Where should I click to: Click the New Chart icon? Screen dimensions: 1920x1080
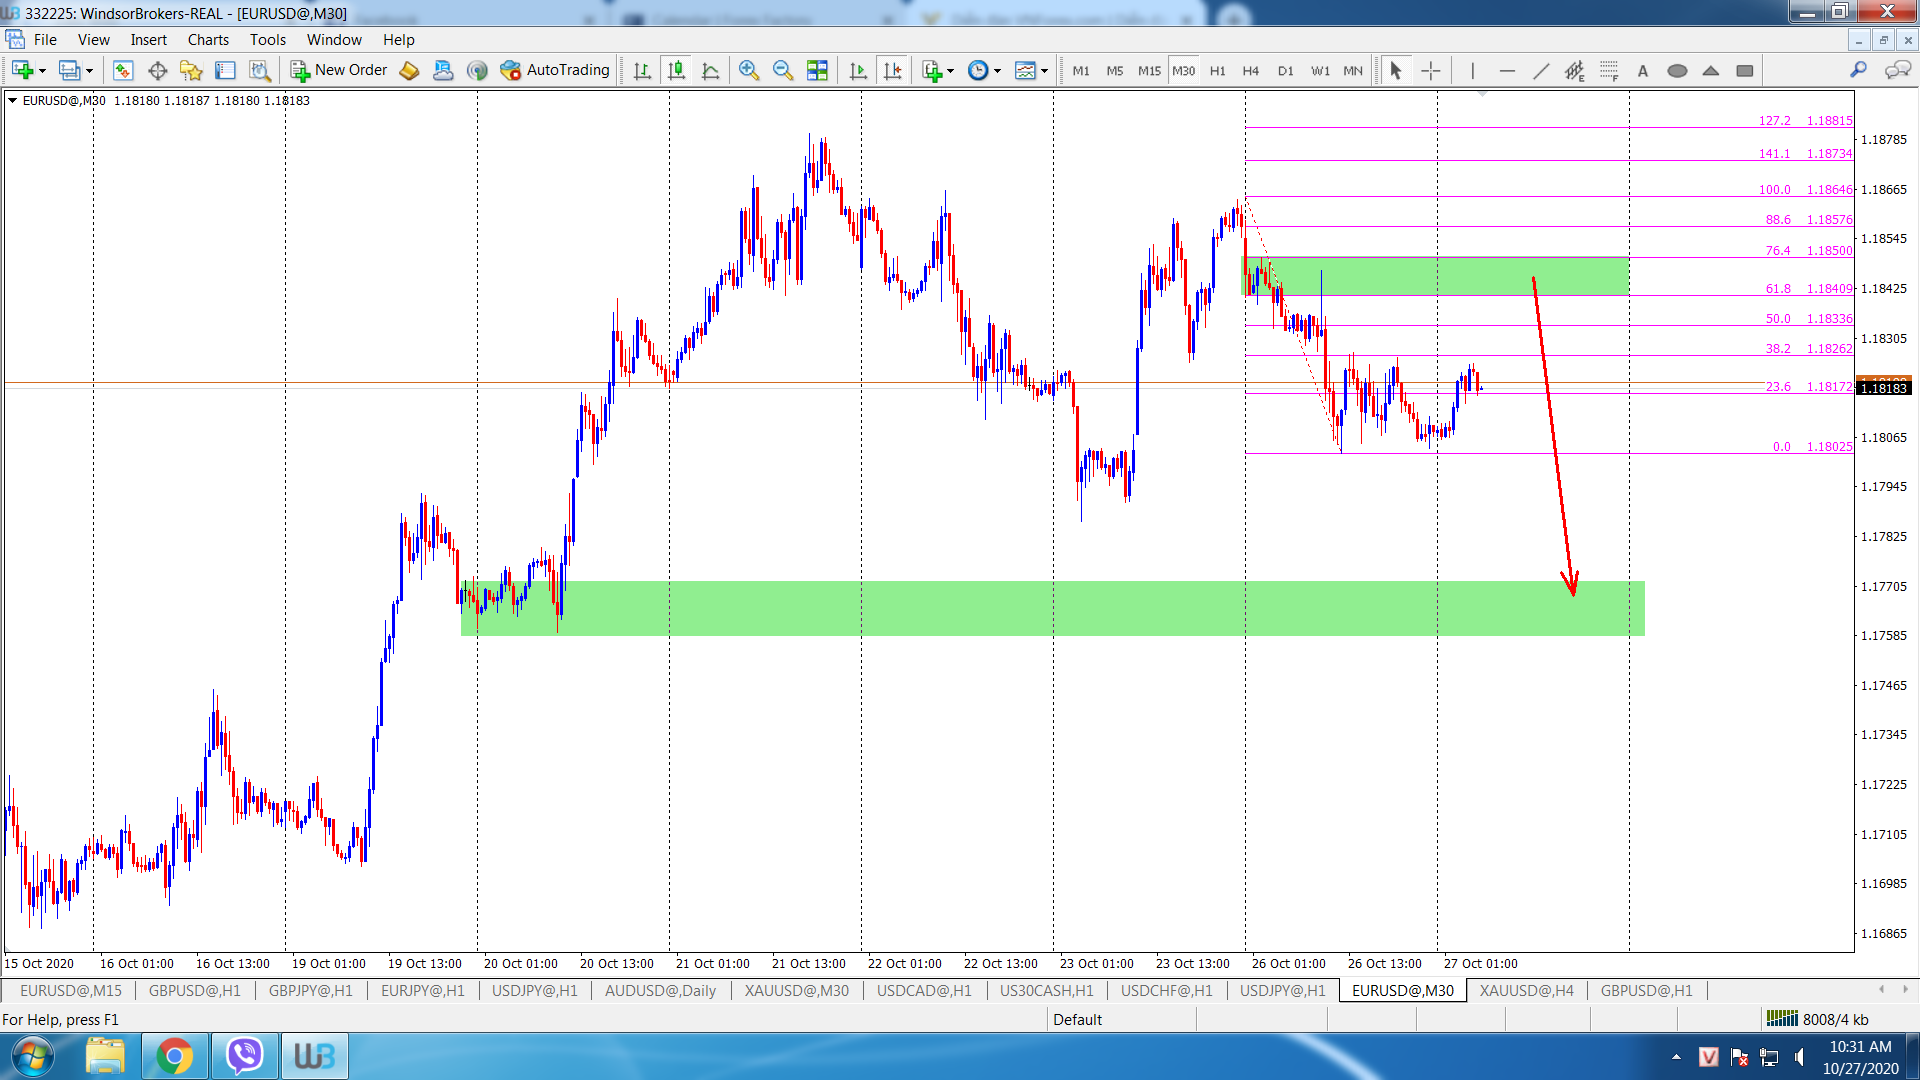click(22, 70)
